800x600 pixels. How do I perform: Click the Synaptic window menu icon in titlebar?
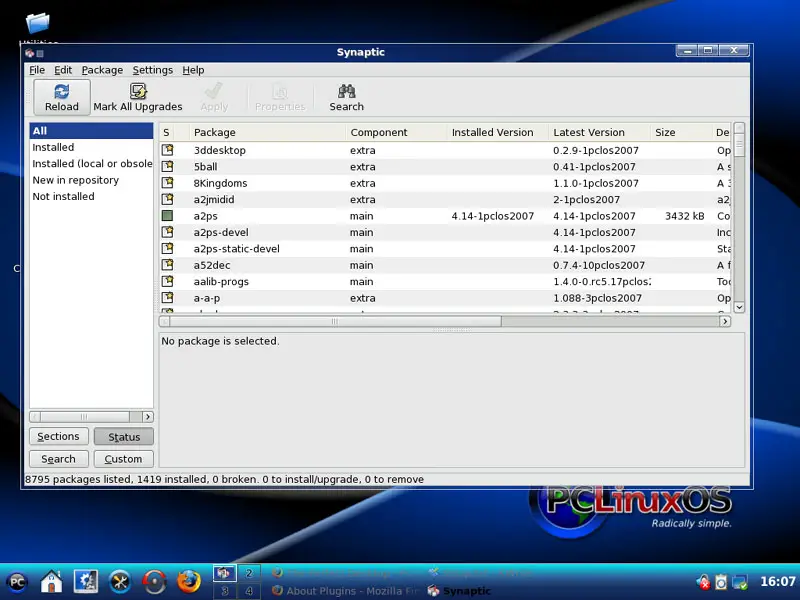30,53
